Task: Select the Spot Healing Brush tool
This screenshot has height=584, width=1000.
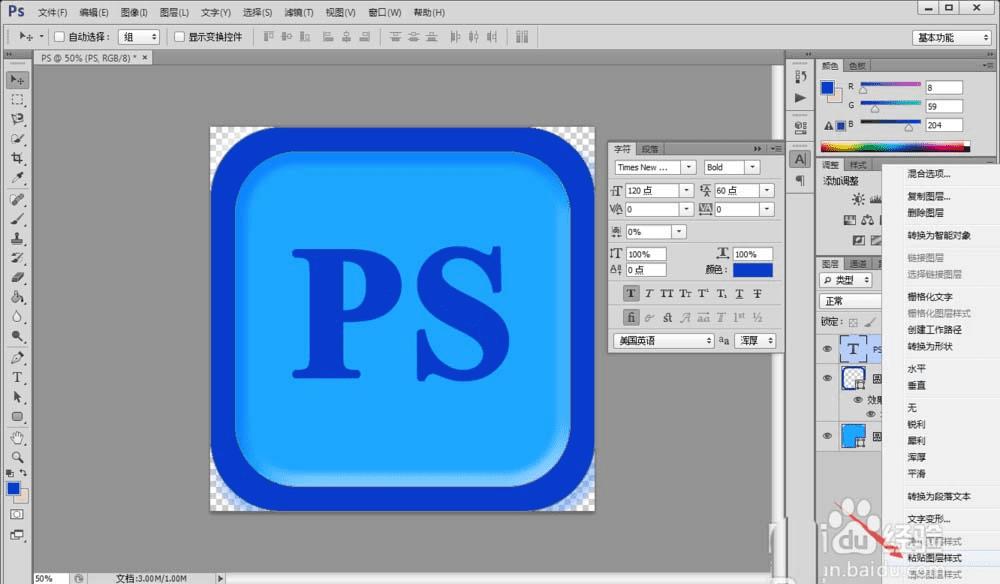Action: click(x=17, y=200)
